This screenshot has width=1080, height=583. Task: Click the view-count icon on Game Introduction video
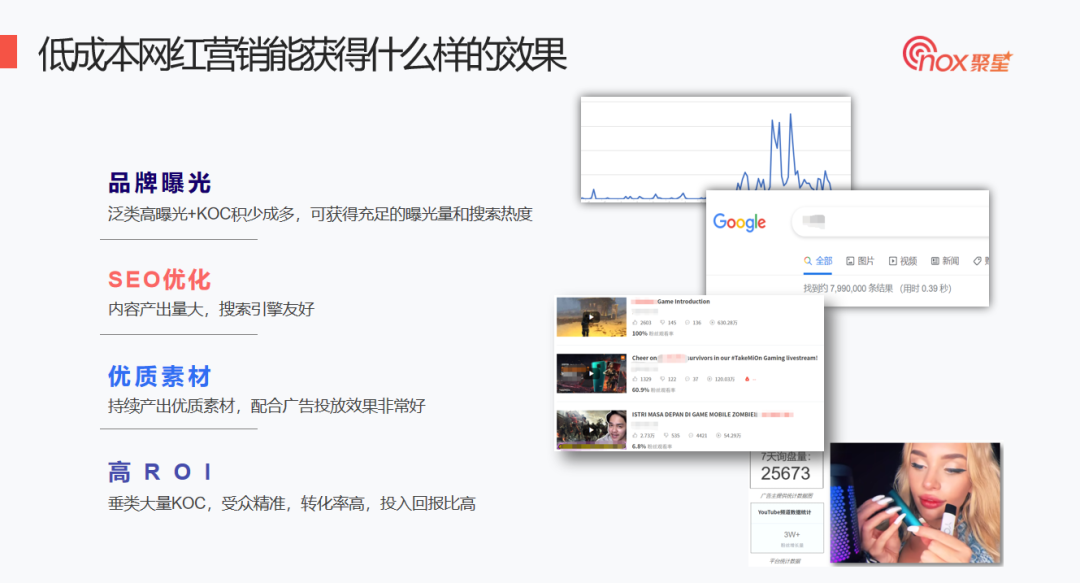click(x=712, y=322)
